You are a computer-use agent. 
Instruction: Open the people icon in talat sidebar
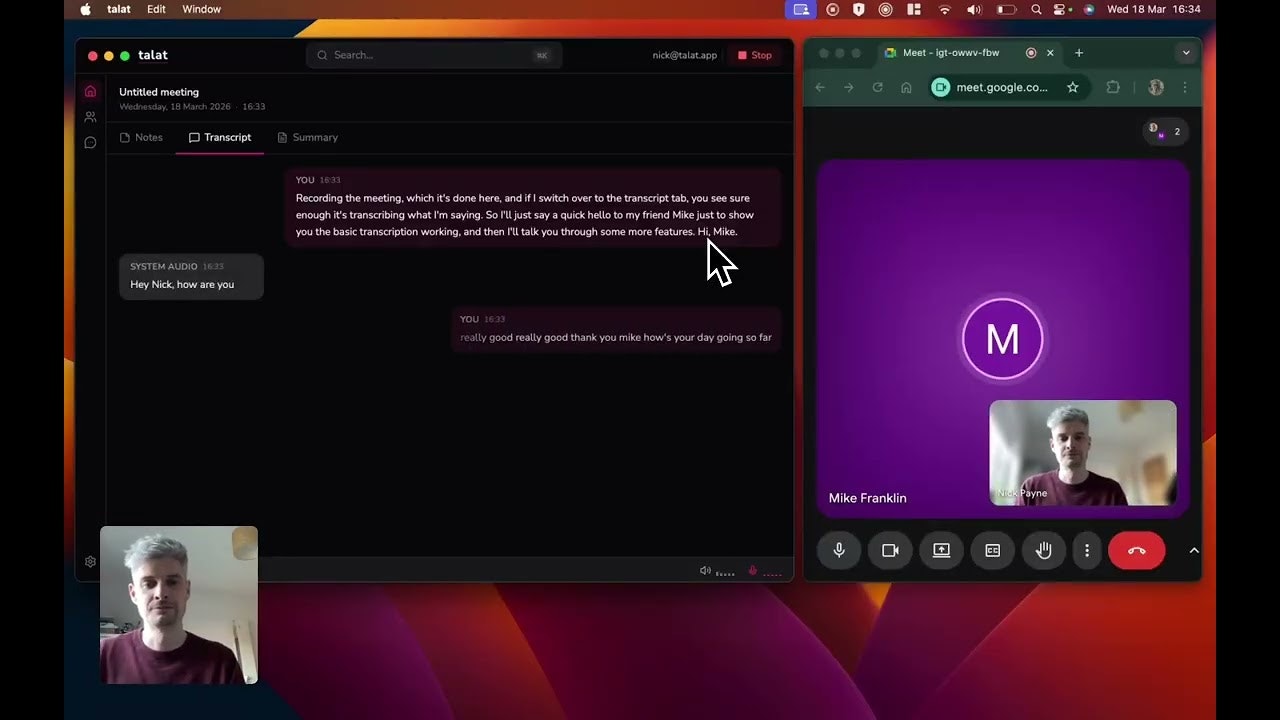tap(90, 117)
